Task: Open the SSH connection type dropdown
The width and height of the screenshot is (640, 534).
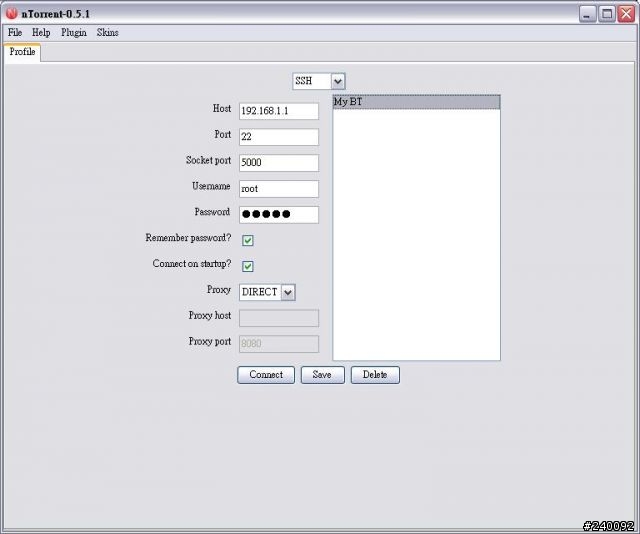Action: point(319,81)
